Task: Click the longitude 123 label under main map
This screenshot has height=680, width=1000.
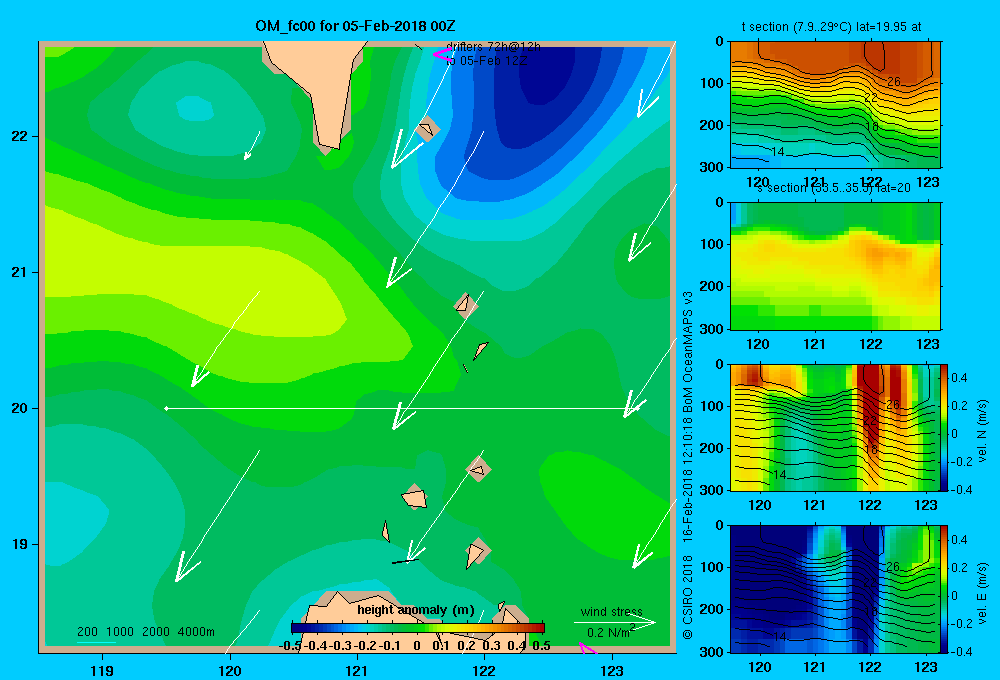Action: [x=612, y=670]
